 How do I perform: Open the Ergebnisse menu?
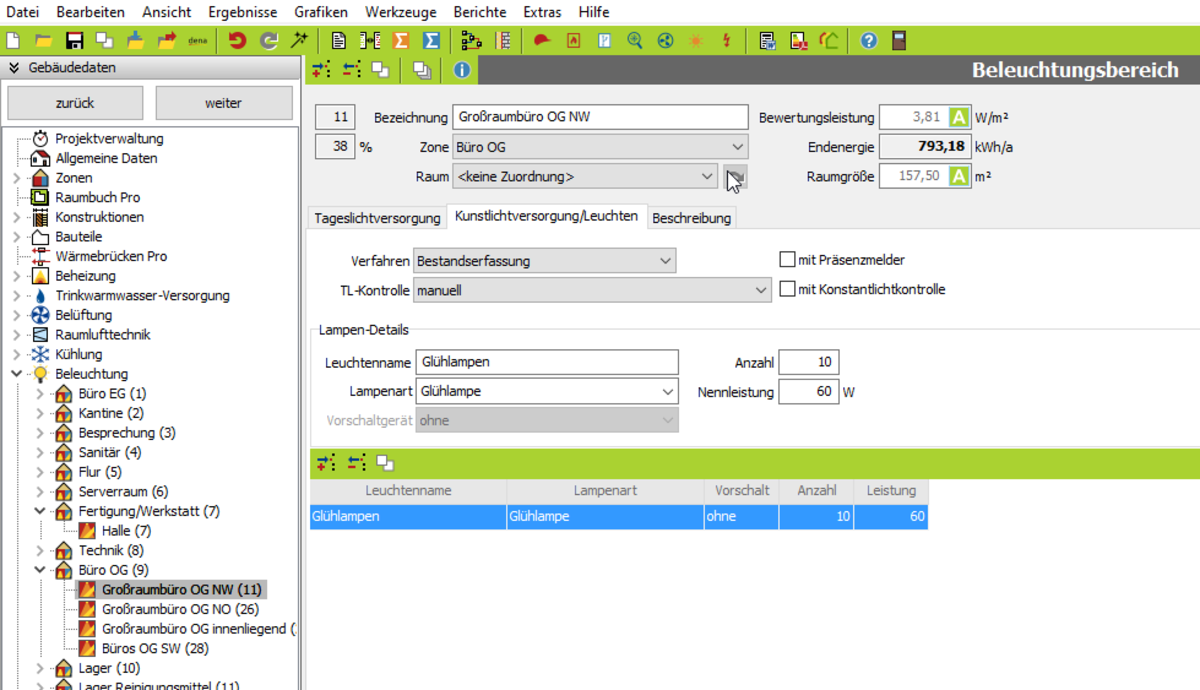pyautogui.click(x=240, y=12)
